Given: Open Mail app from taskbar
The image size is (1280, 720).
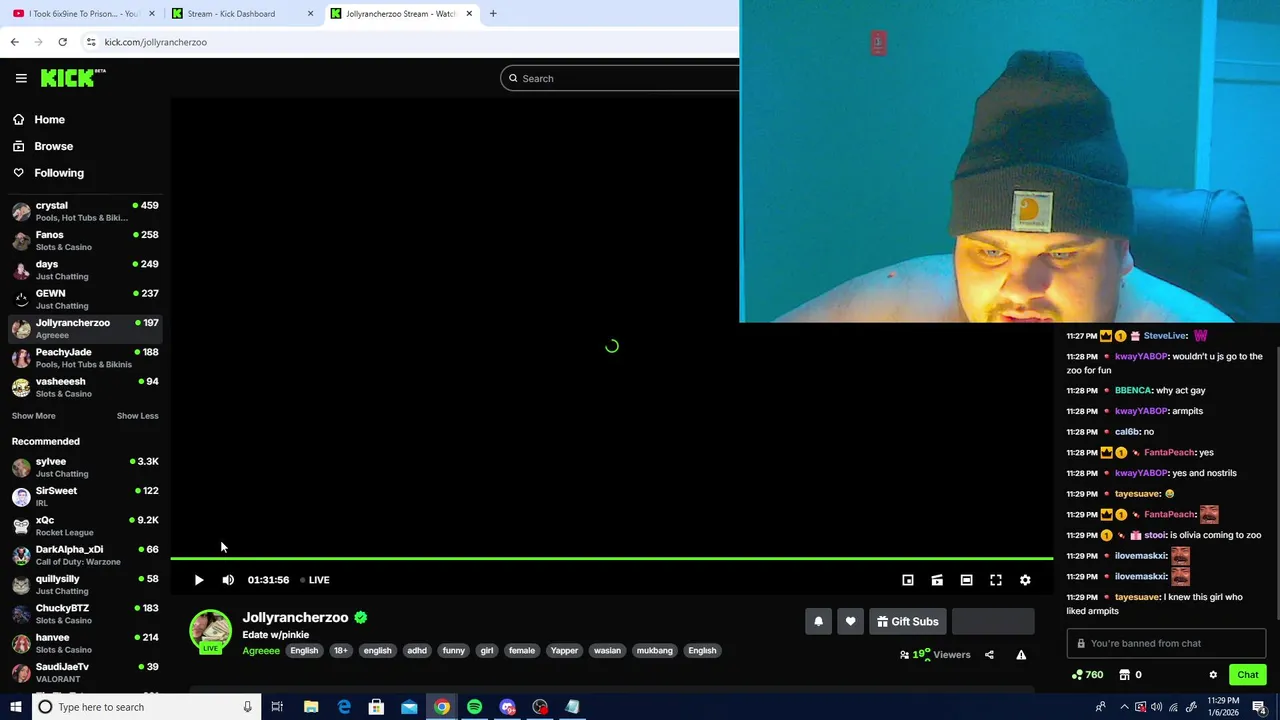Looking at the screenshot, I should pos(409,707).
